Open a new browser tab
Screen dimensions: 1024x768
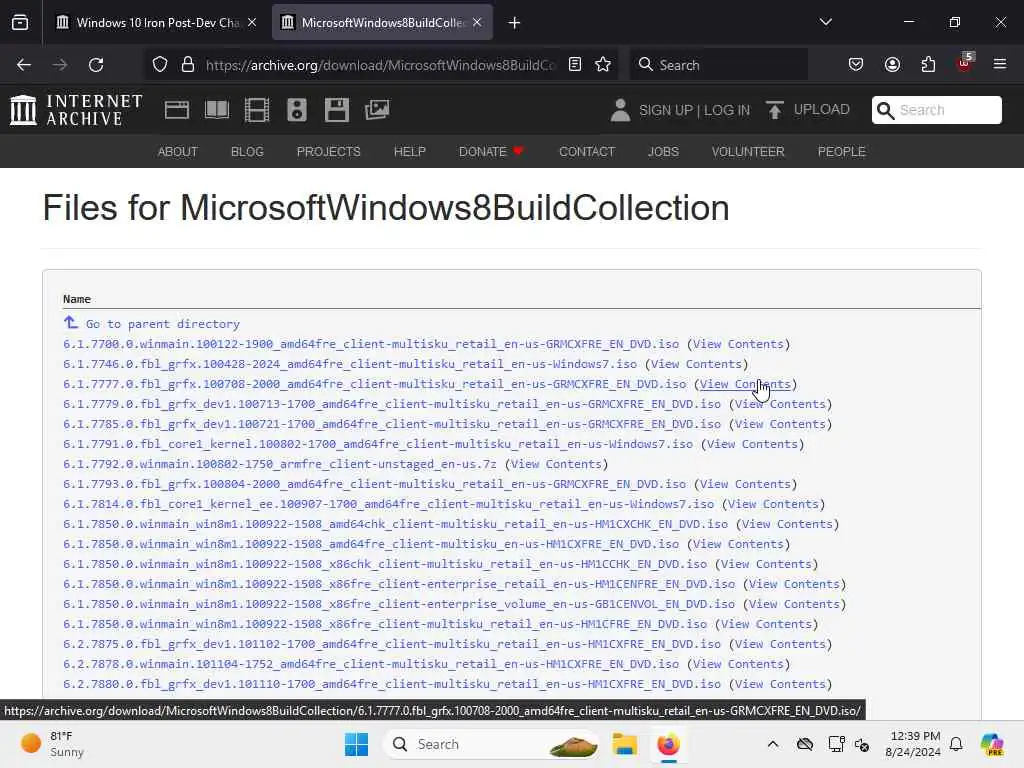[x=515, y=23]
